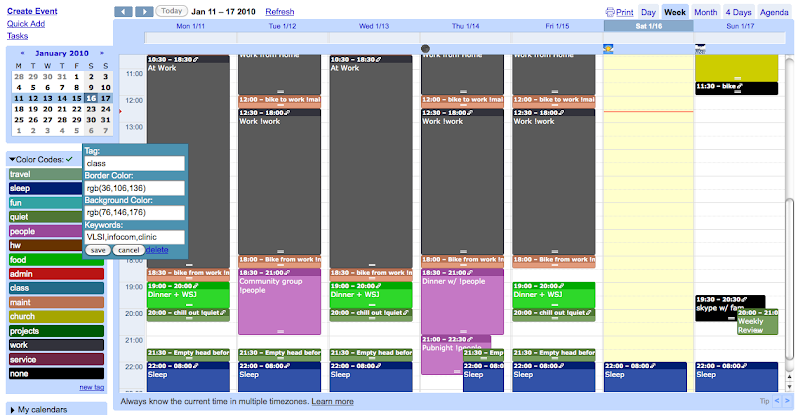This screenshot has height=415, width=800.
Task: Delete the tag via delete link
Action: point(157,250)
